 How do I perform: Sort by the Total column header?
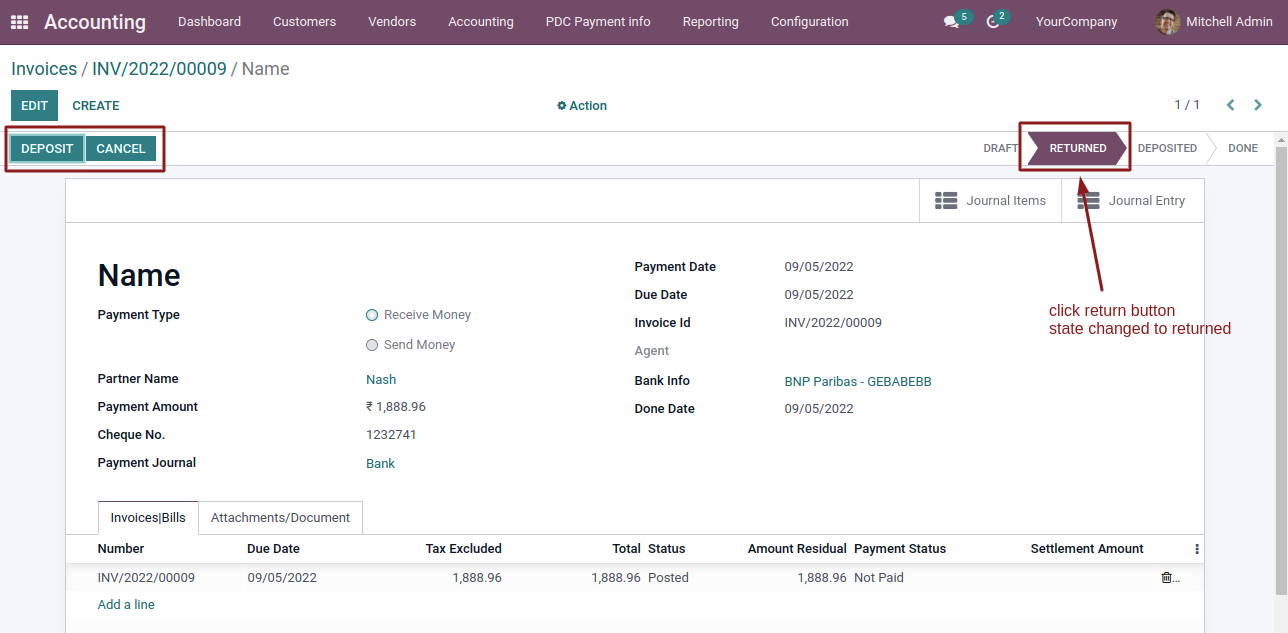tap(627, 549)
